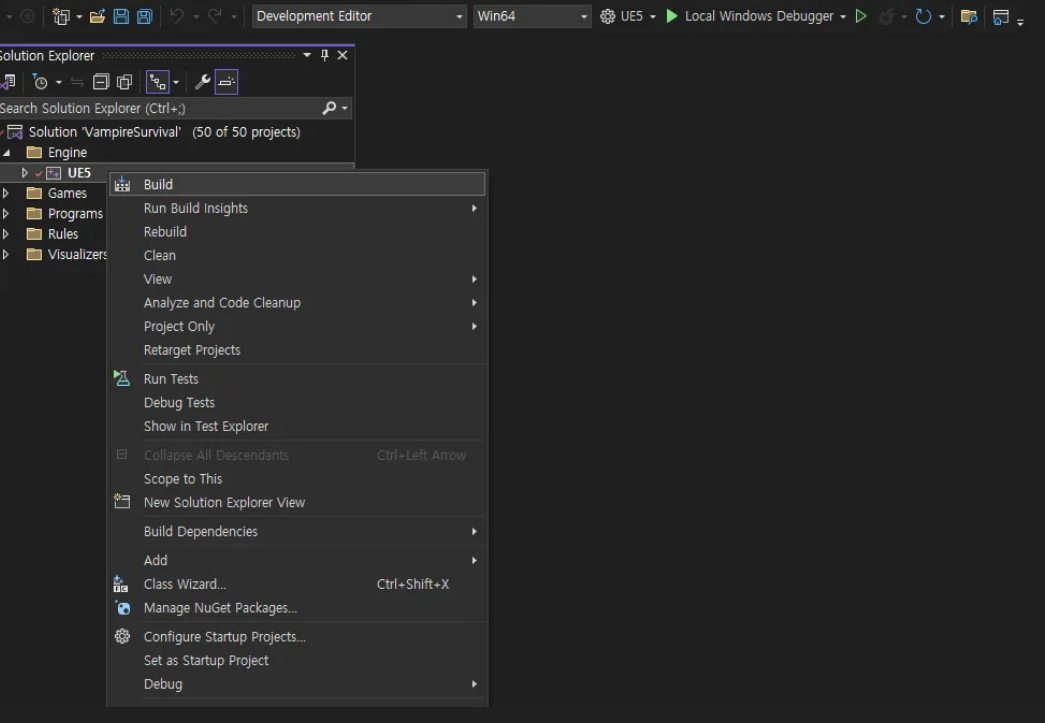
Task: Click the Undo arrow icon
Action: pyautogui.click(x=177, y=16)
